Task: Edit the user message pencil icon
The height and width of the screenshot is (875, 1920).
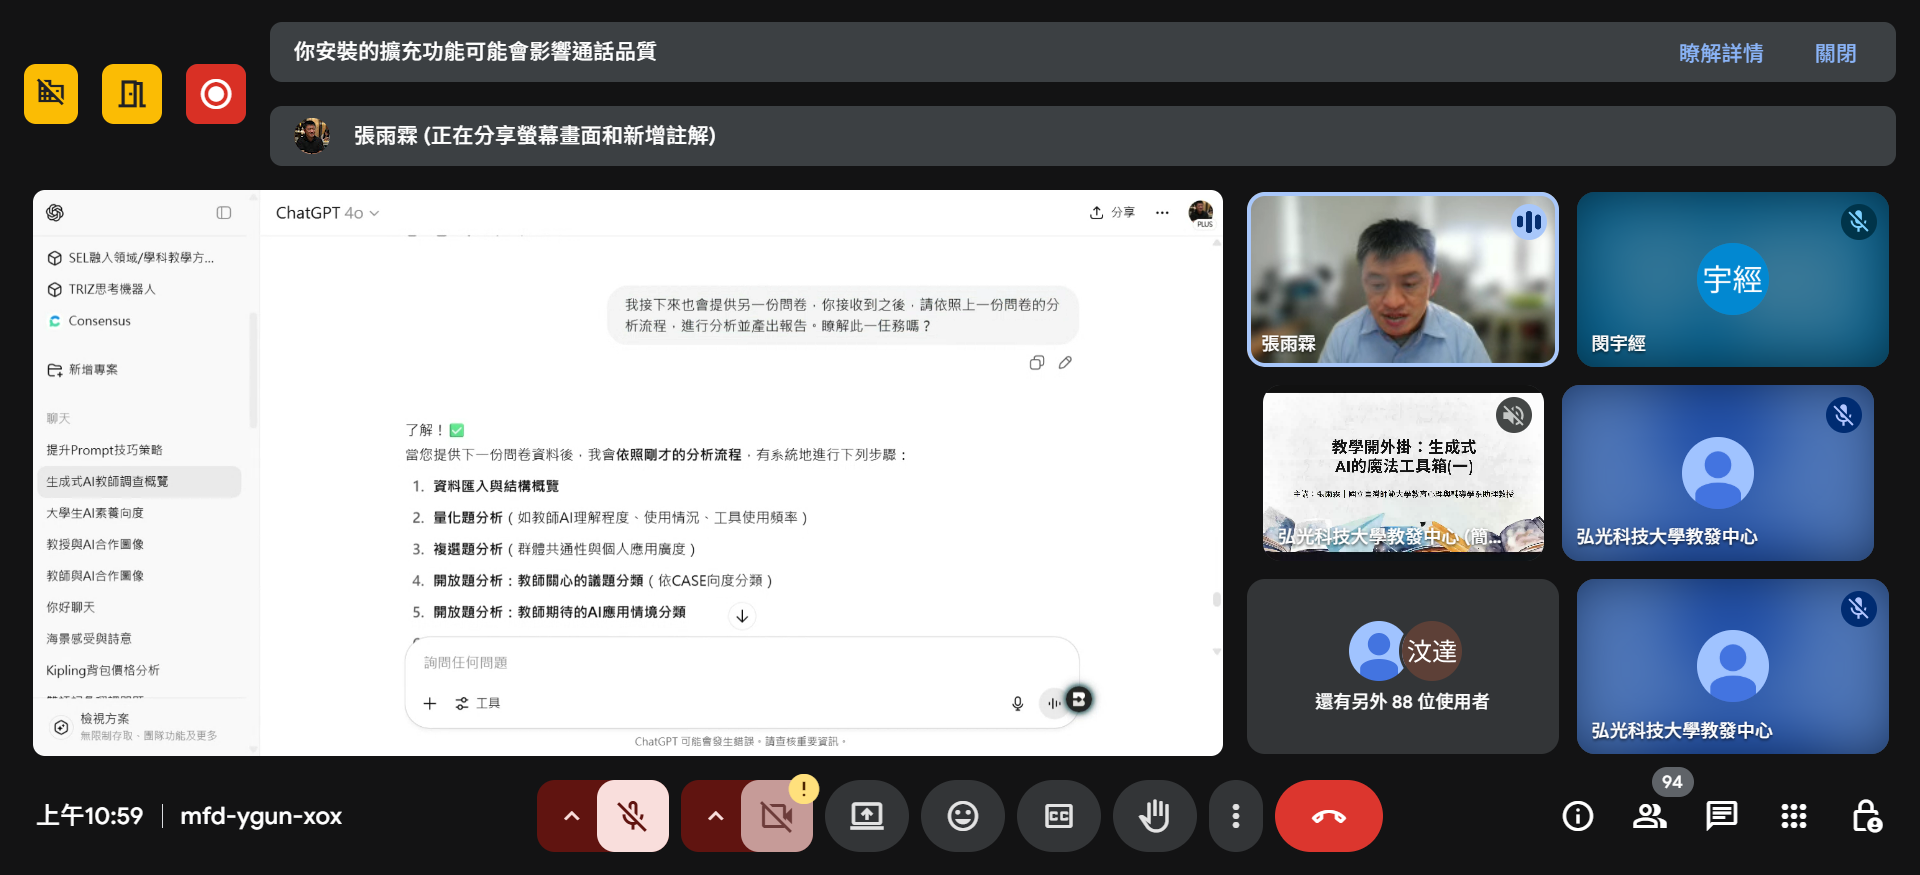Action: pyautogui.click(x=1065, y=363)
